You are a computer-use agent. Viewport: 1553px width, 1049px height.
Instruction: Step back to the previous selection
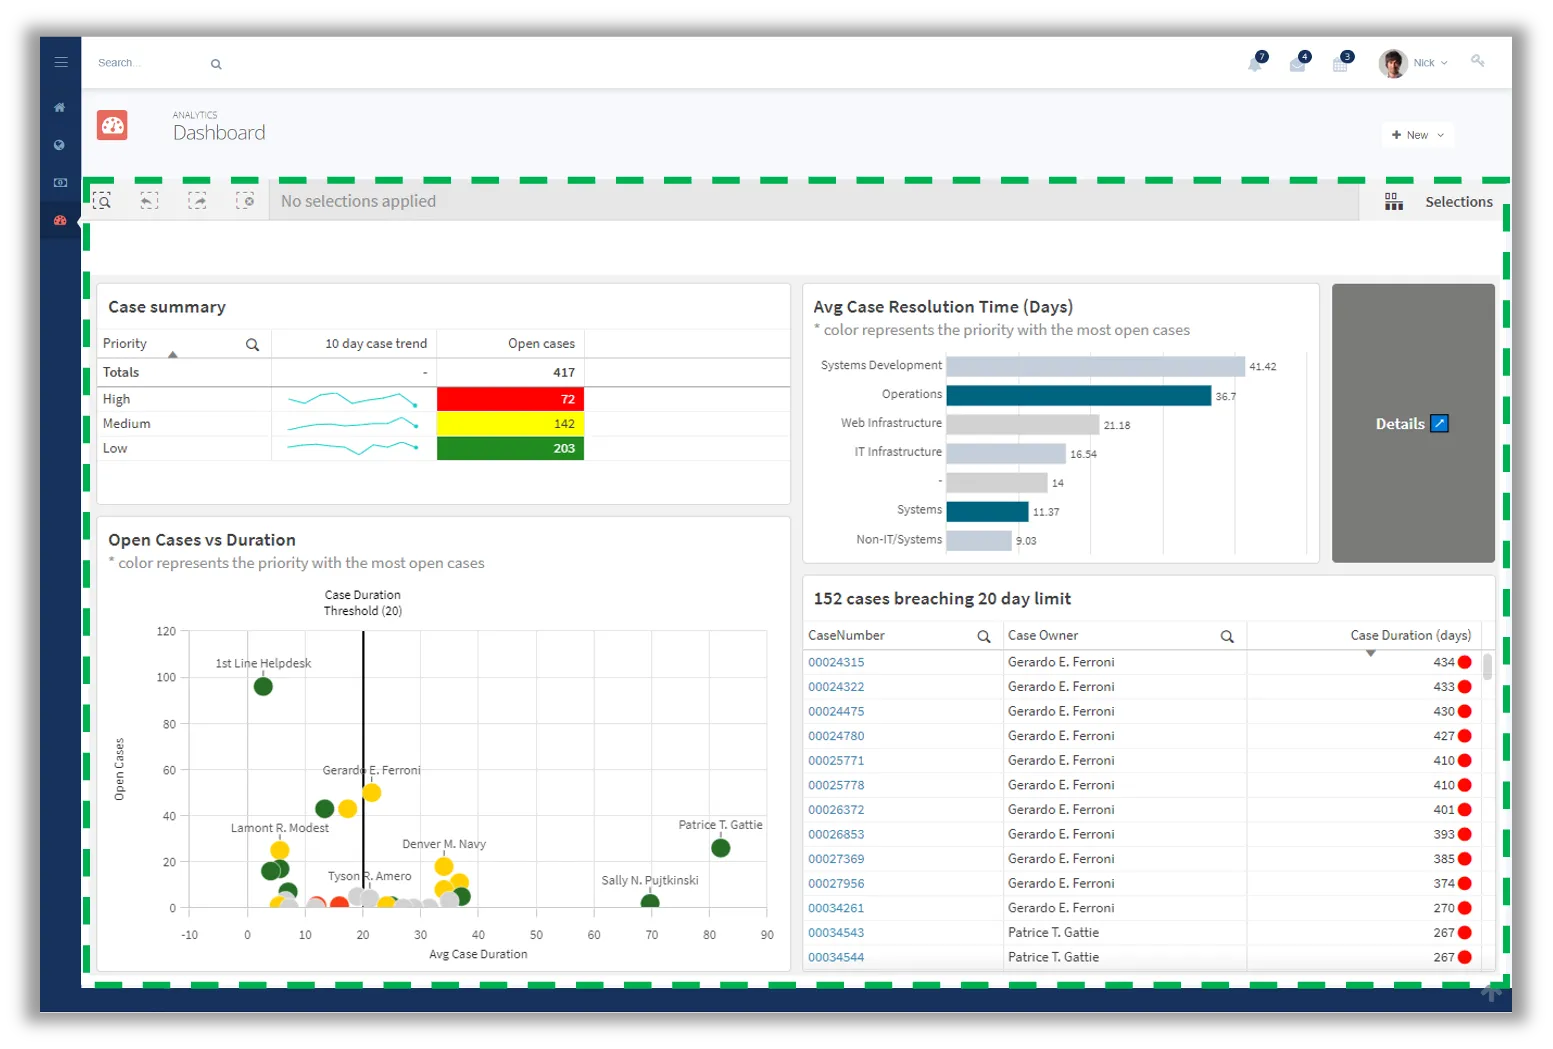coord(150,200)
